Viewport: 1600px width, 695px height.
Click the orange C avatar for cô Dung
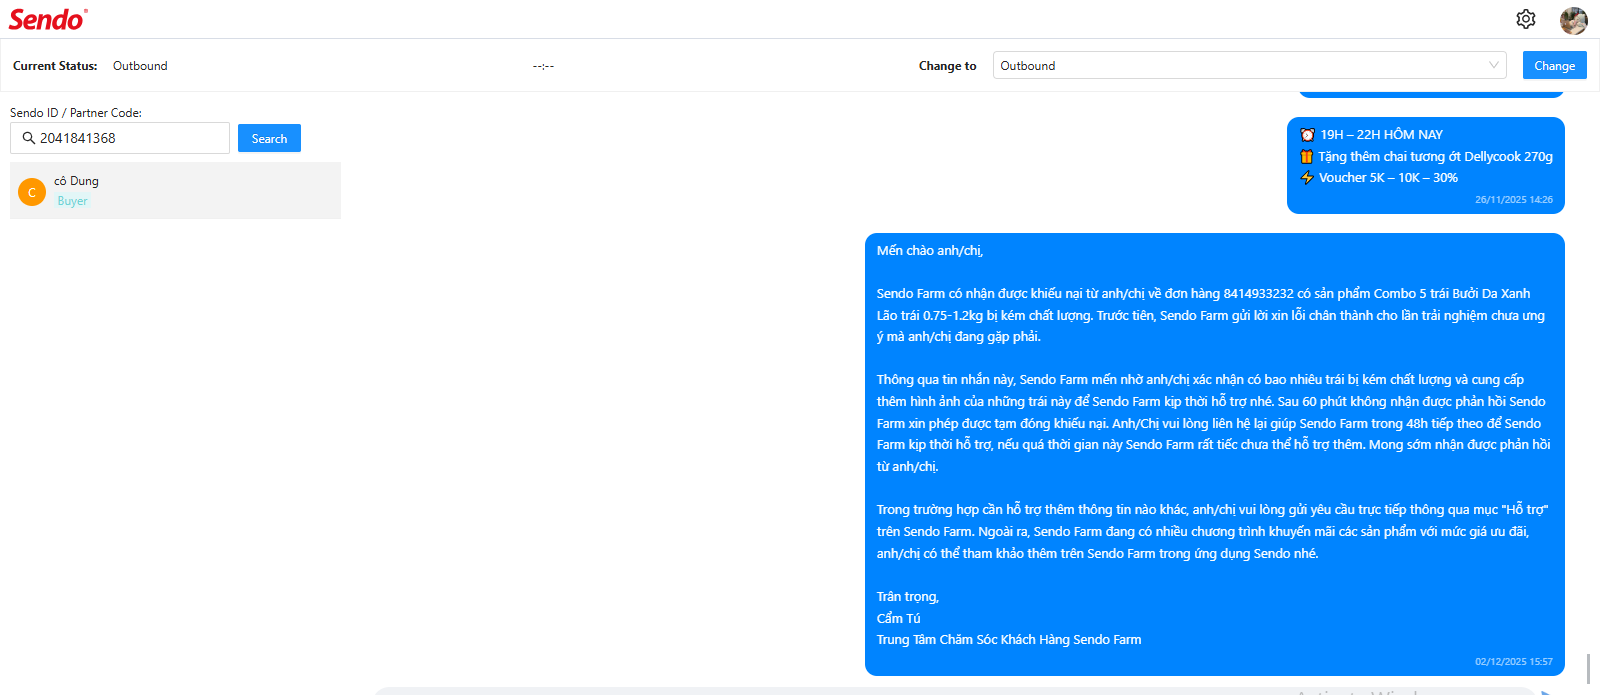pos(32,192)
